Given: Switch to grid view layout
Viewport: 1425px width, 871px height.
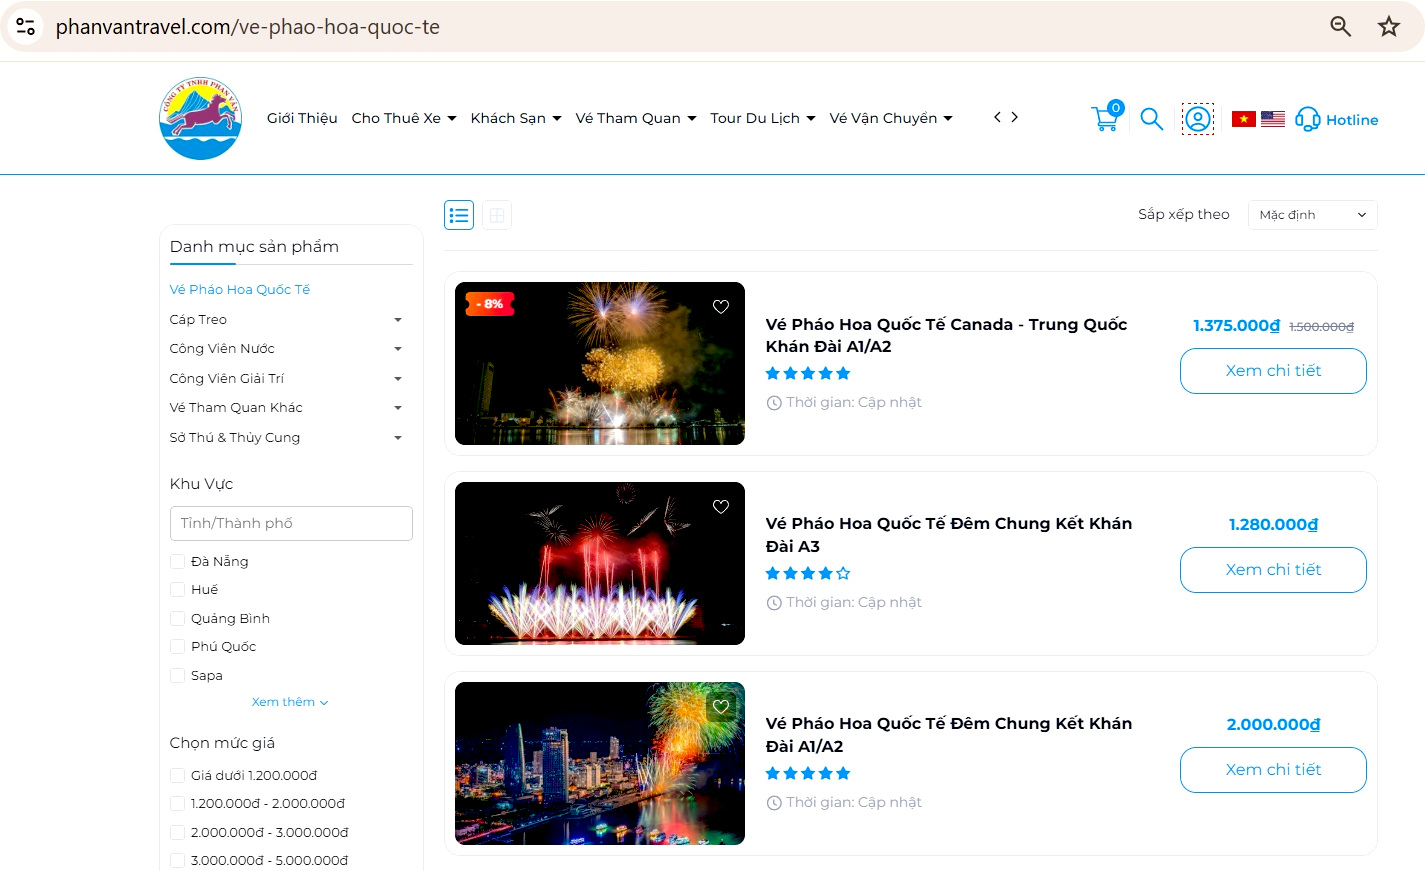Looking at the screenshot, I should (497, 215).
